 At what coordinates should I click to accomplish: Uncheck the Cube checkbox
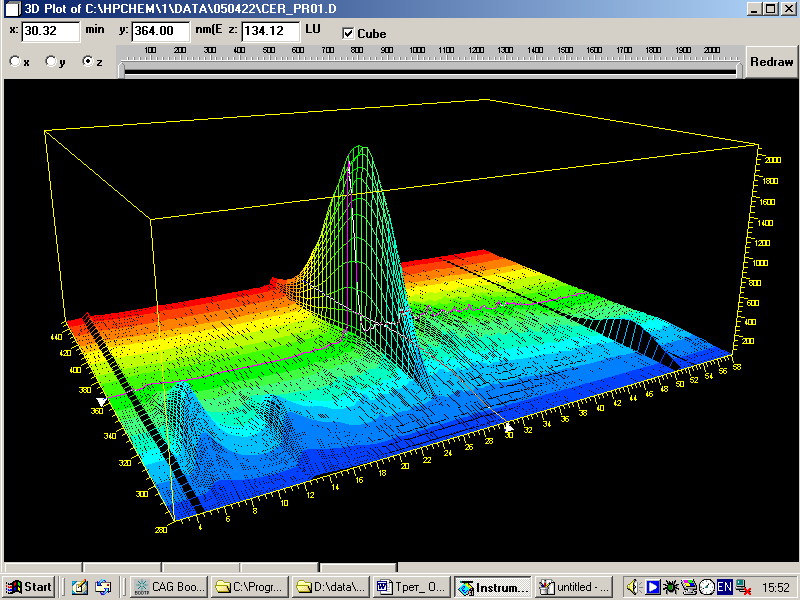(x=348, y=33)
